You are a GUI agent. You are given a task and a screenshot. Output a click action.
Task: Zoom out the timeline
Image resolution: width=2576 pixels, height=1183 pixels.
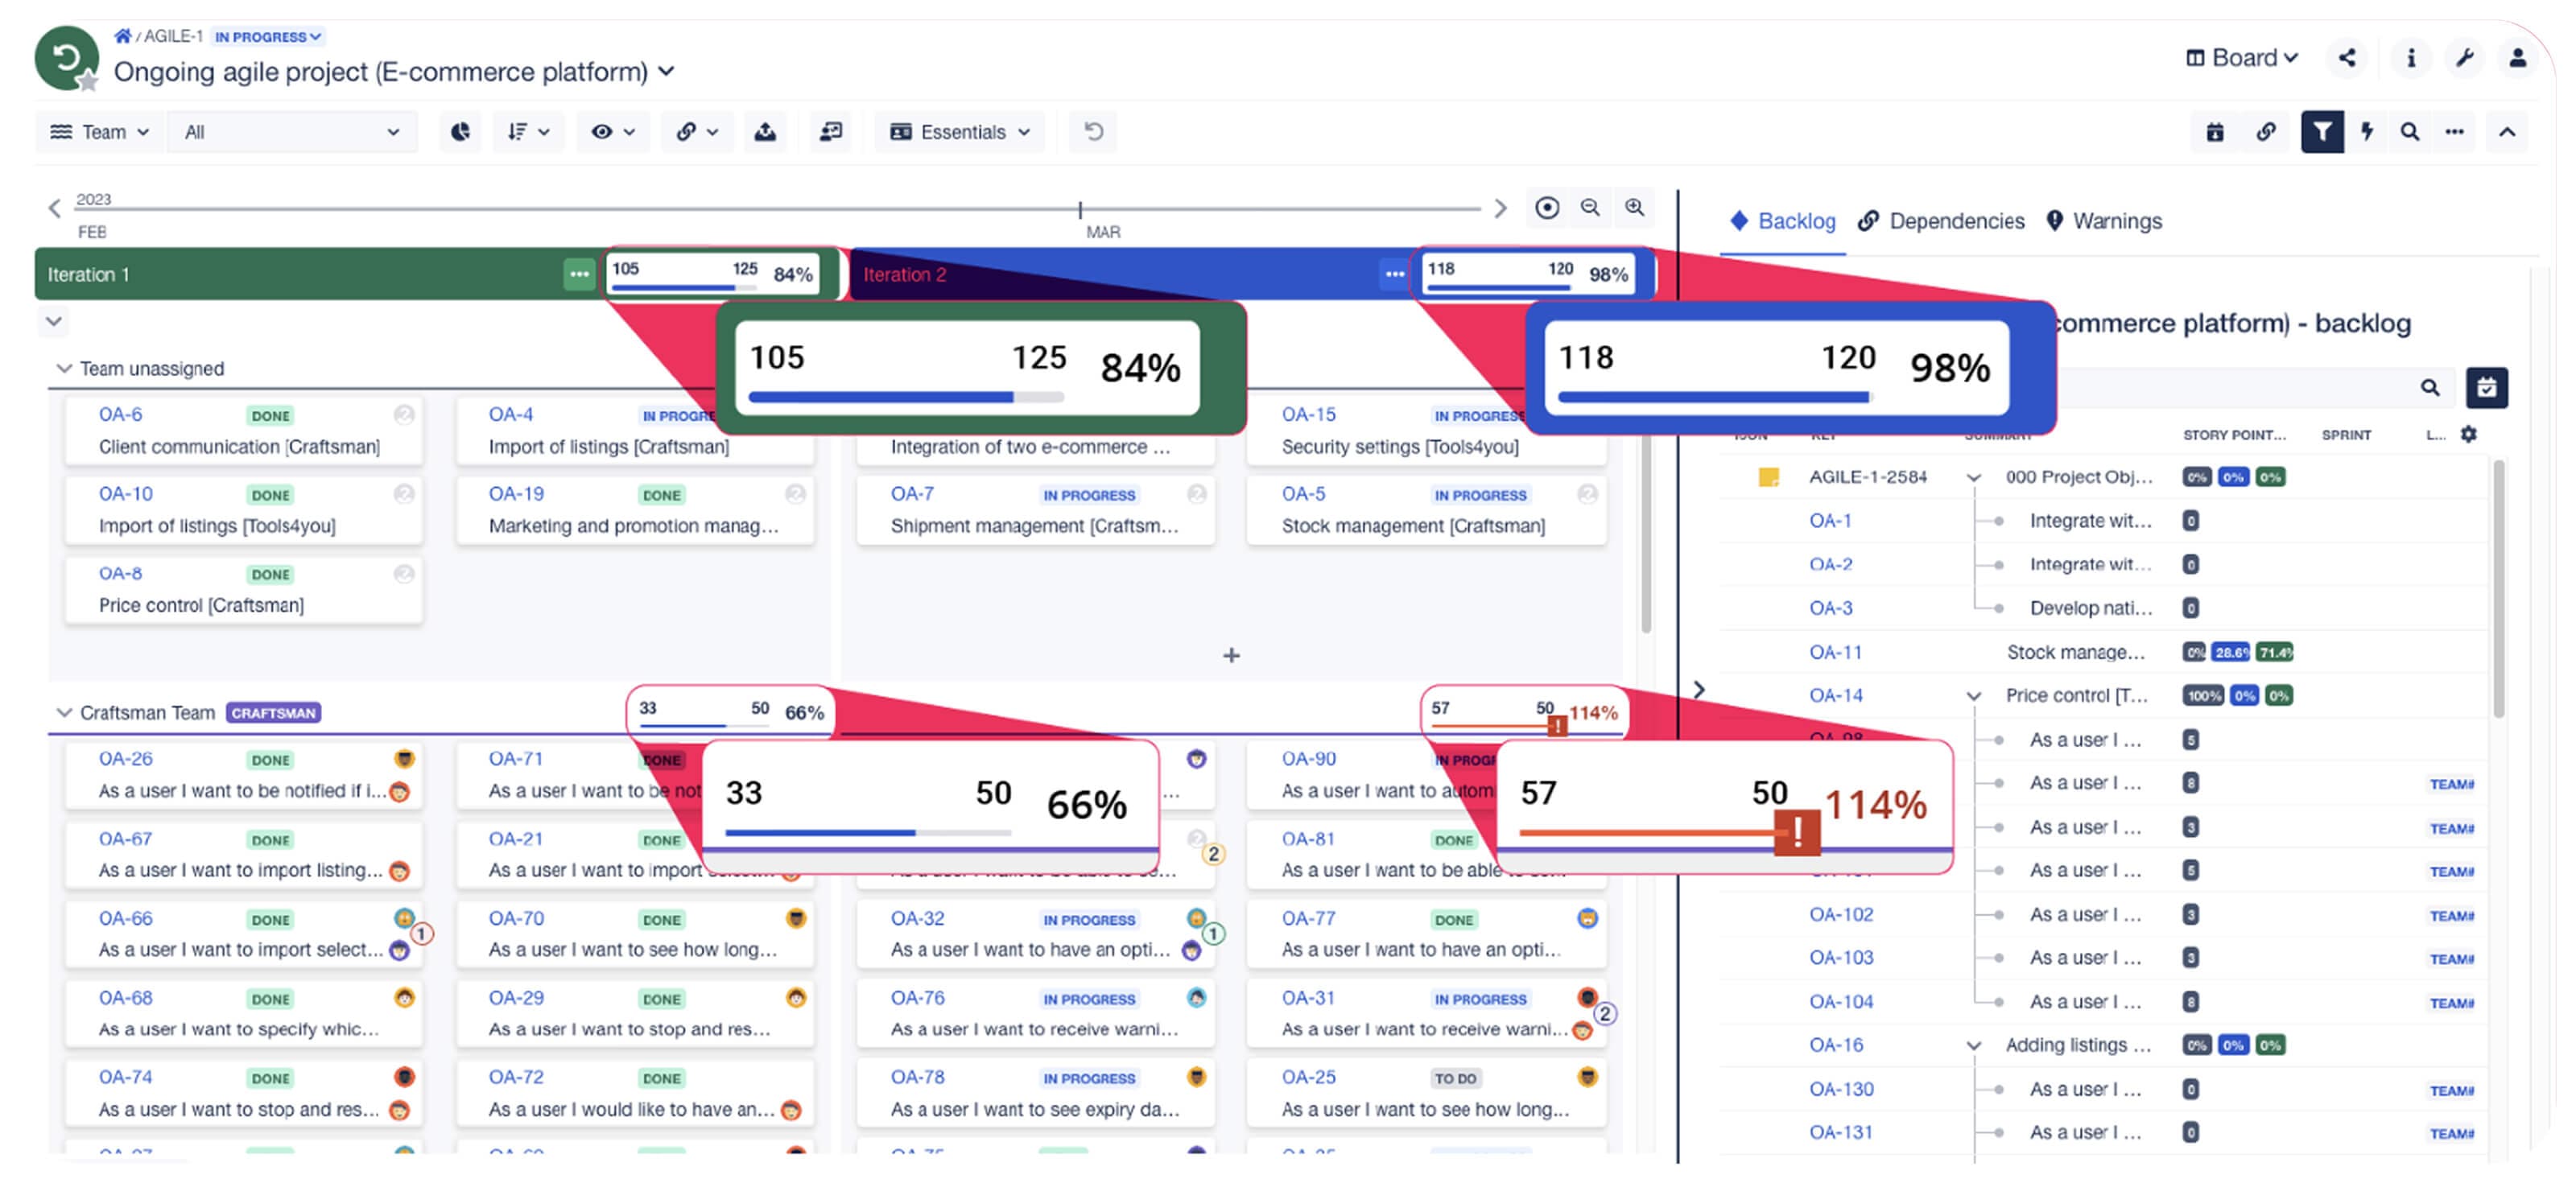click(1590, 208)
